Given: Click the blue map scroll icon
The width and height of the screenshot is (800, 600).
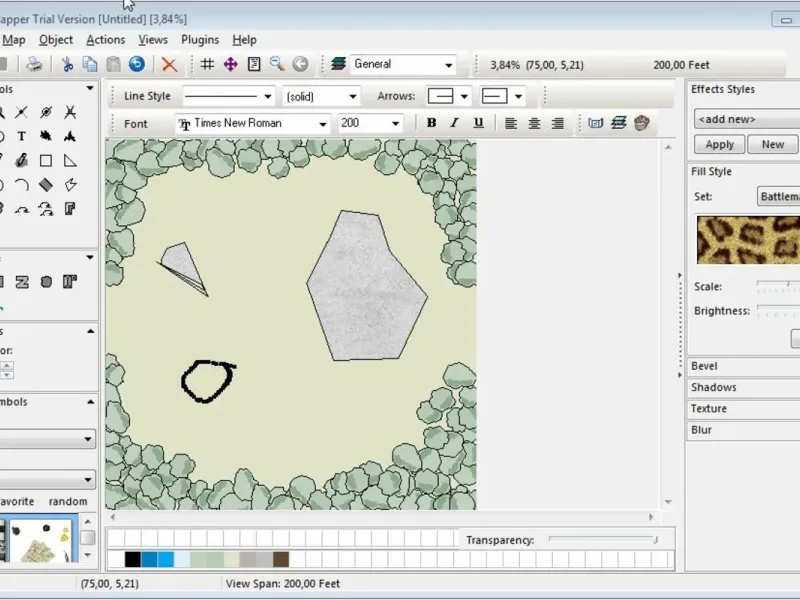Looking at the screenshot, I should (x=595, y=123).
